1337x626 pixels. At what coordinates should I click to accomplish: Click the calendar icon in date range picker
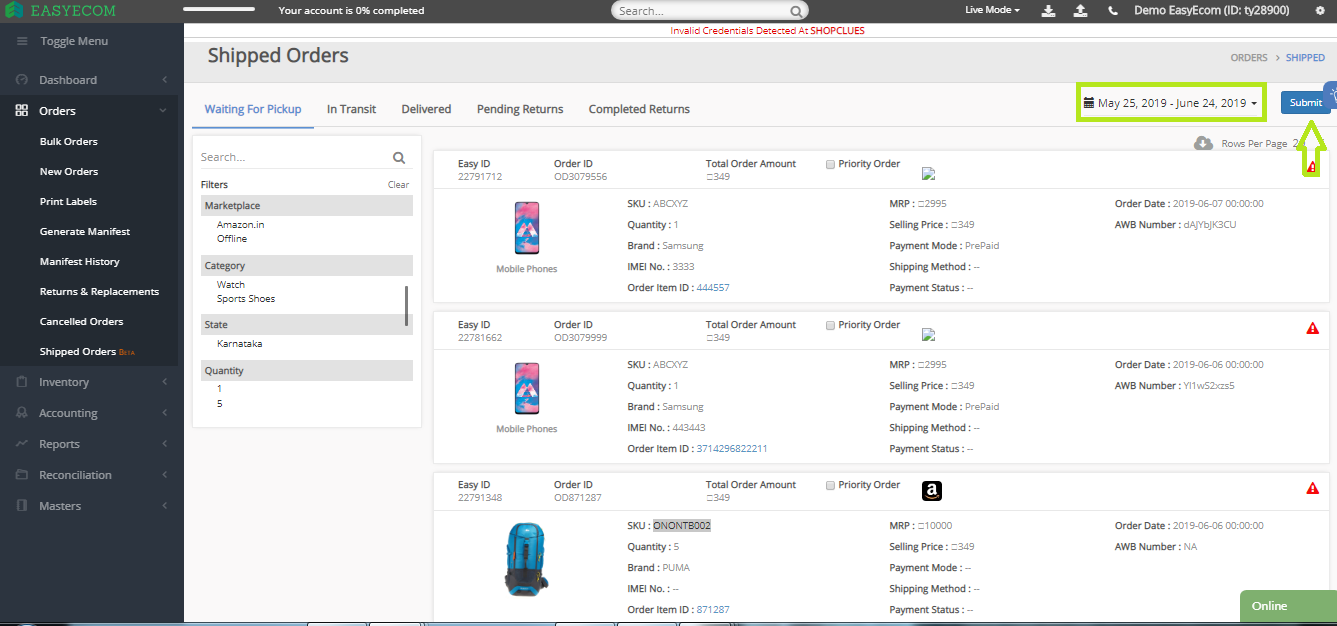point(1089,103)
